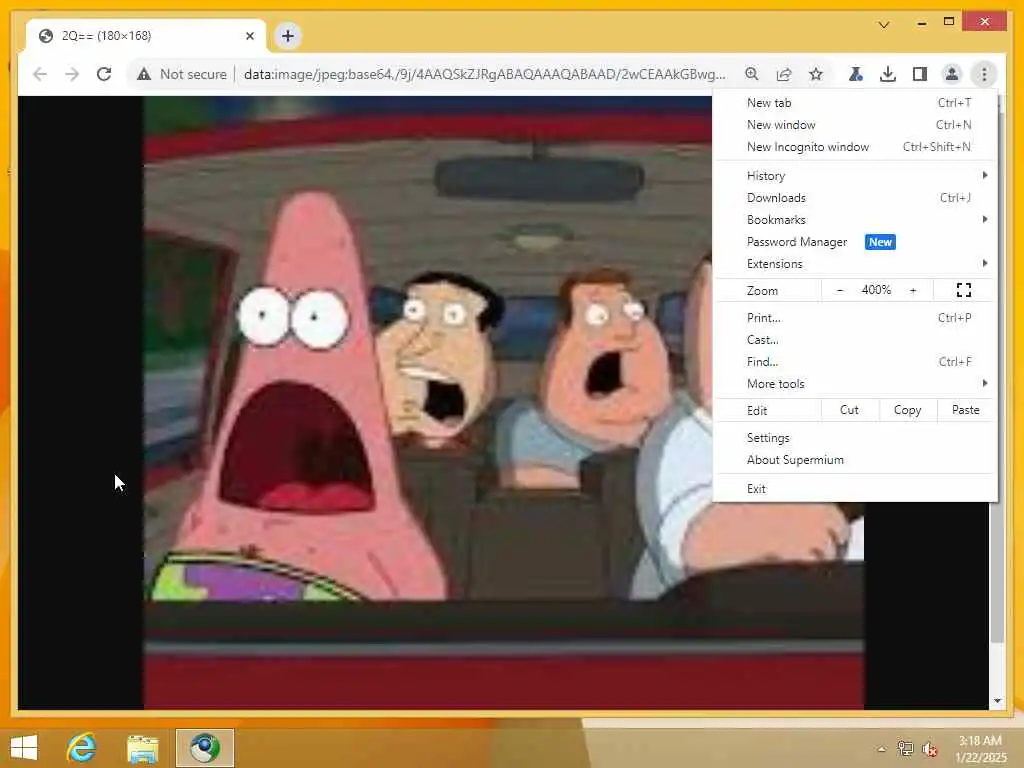Open File Explorer from taskbar
This screenshot has height=768, width=1024.
pyautogui.click(x=143, y=748)
